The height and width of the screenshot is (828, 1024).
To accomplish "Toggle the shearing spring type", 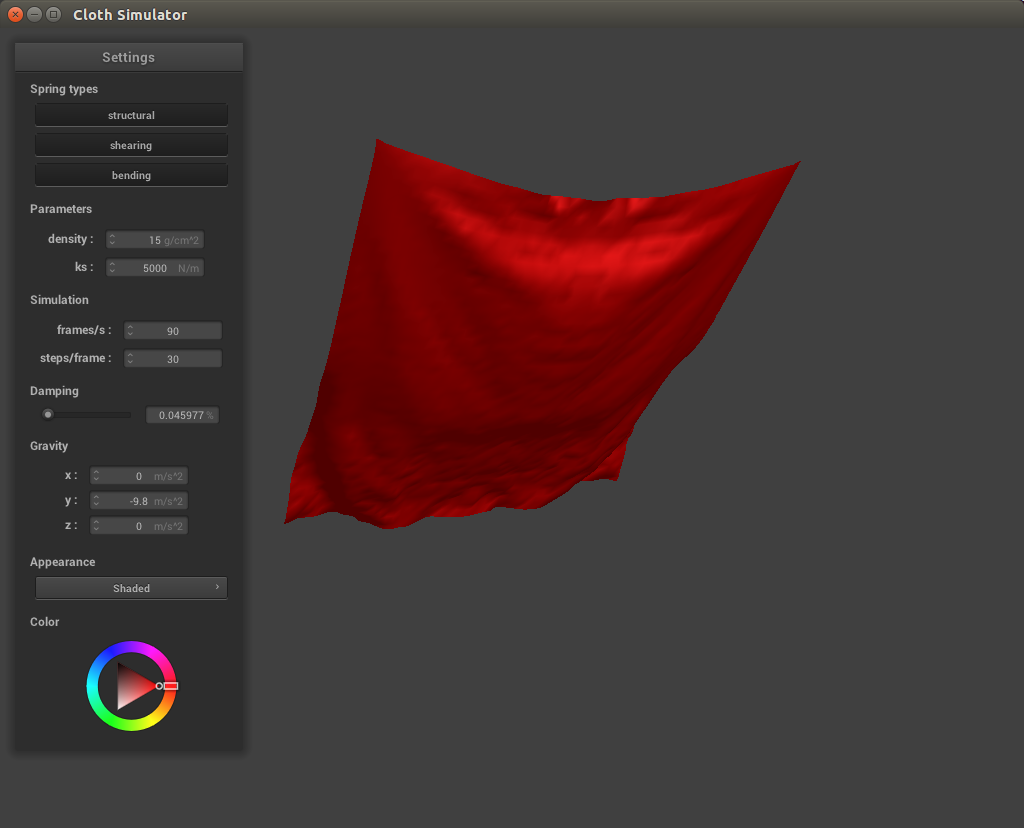I will [x=131, y=145].
